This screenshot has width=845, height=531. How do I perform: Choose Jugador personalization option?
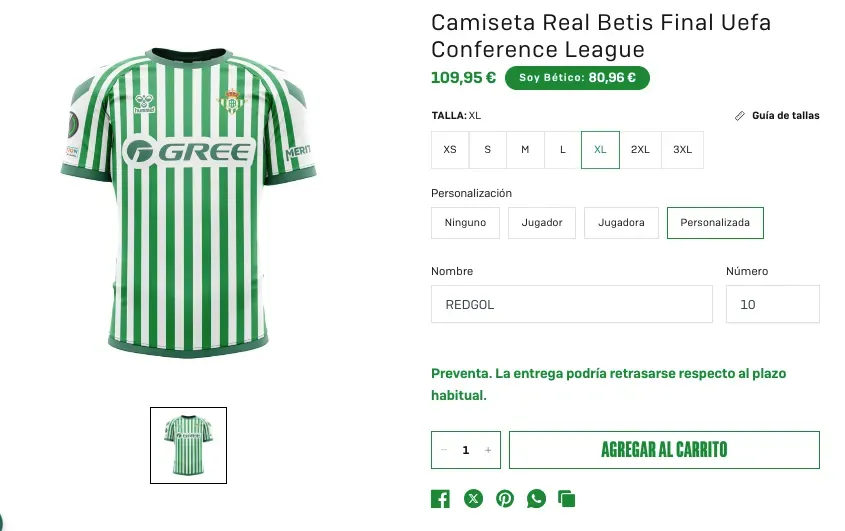pyautogui.click(x=542, y=223)
